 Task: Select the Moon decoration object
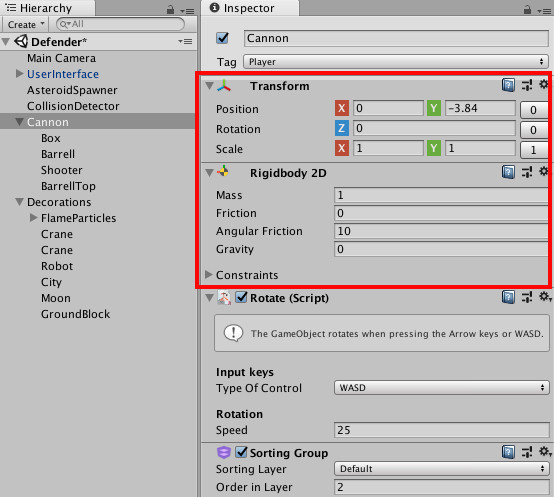point(56,298)
